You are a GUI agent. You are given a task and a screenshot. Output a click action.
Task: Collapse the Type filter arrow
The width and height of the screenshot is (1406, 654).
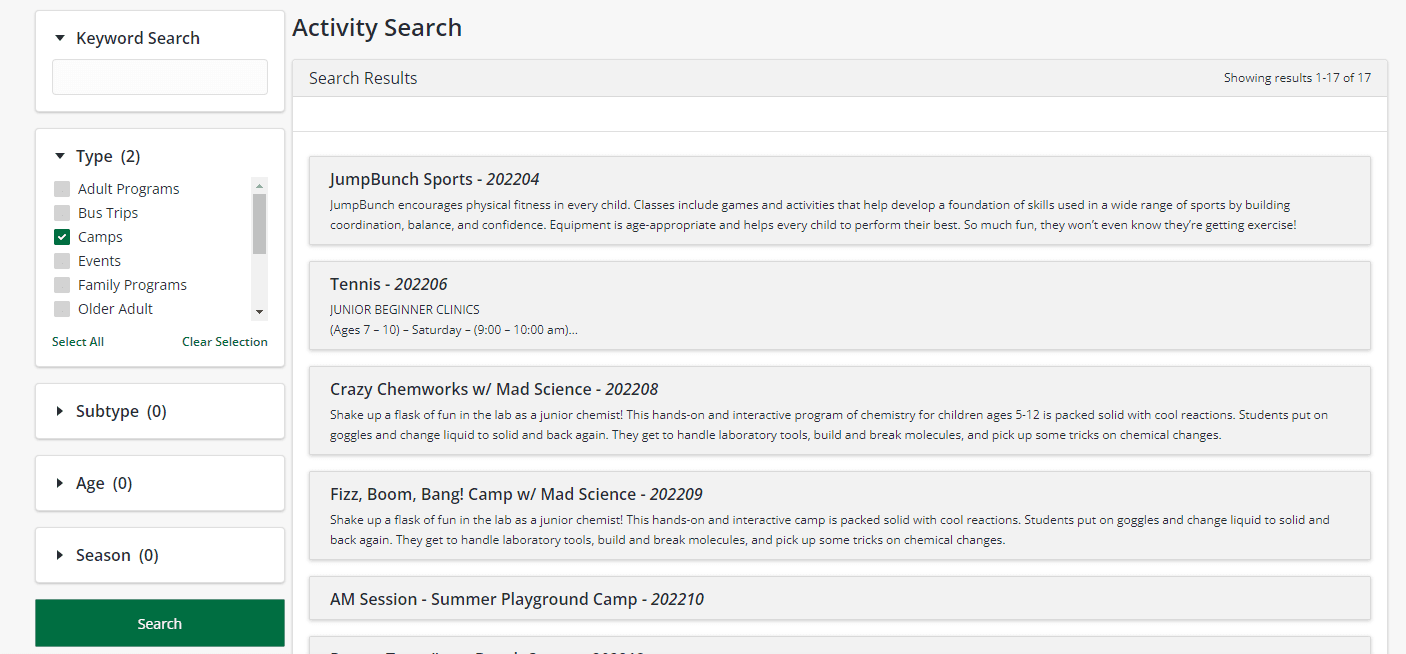pos(60,156)
